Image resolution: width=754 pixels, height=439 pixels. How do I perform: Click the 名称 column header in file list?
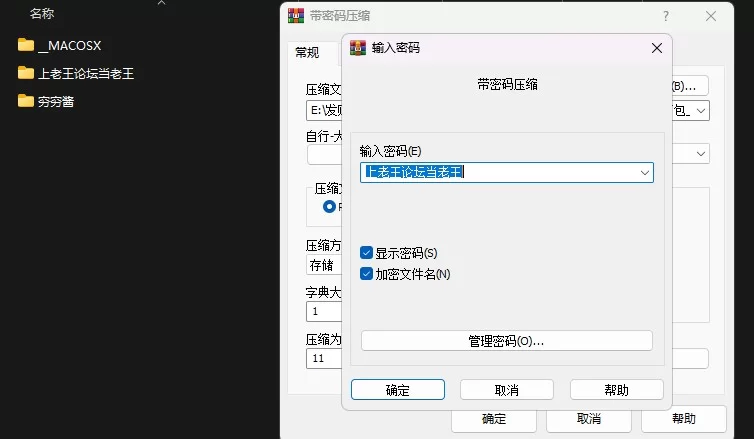pyautogui.click(x=42, y=14)
